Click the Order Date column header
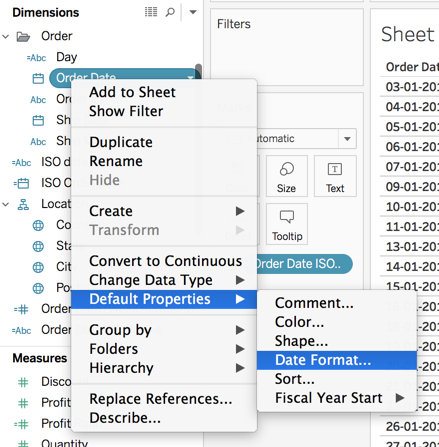This screenshot has height=447, width=439. coord(412,67)
